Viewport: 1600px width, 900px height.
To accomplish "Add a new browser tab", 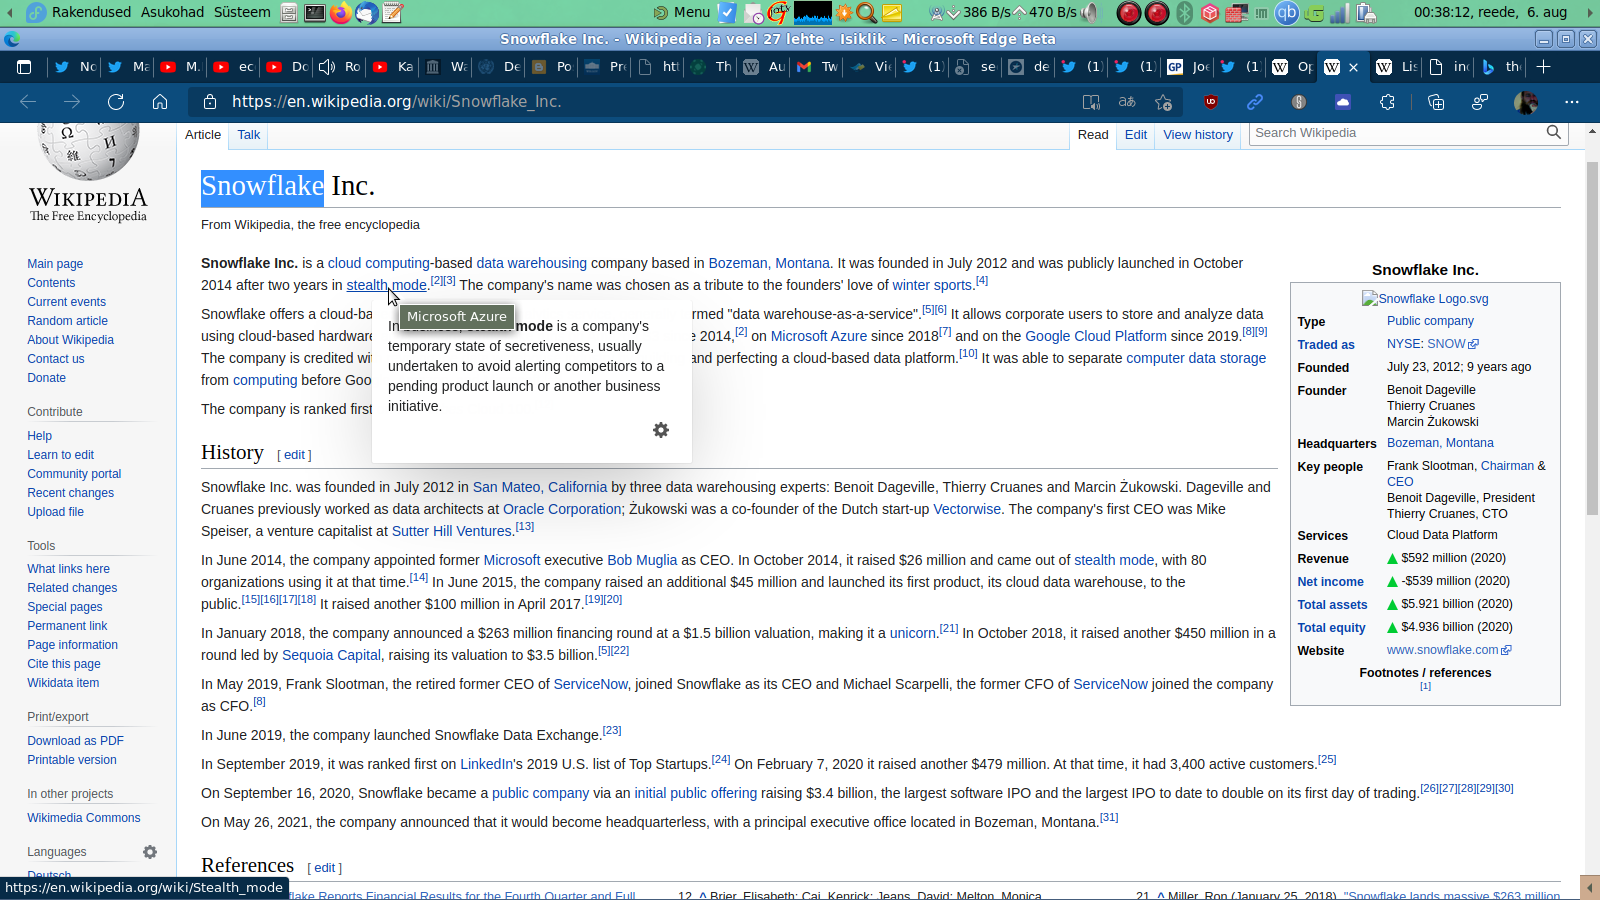I will tap(1544, 67).
